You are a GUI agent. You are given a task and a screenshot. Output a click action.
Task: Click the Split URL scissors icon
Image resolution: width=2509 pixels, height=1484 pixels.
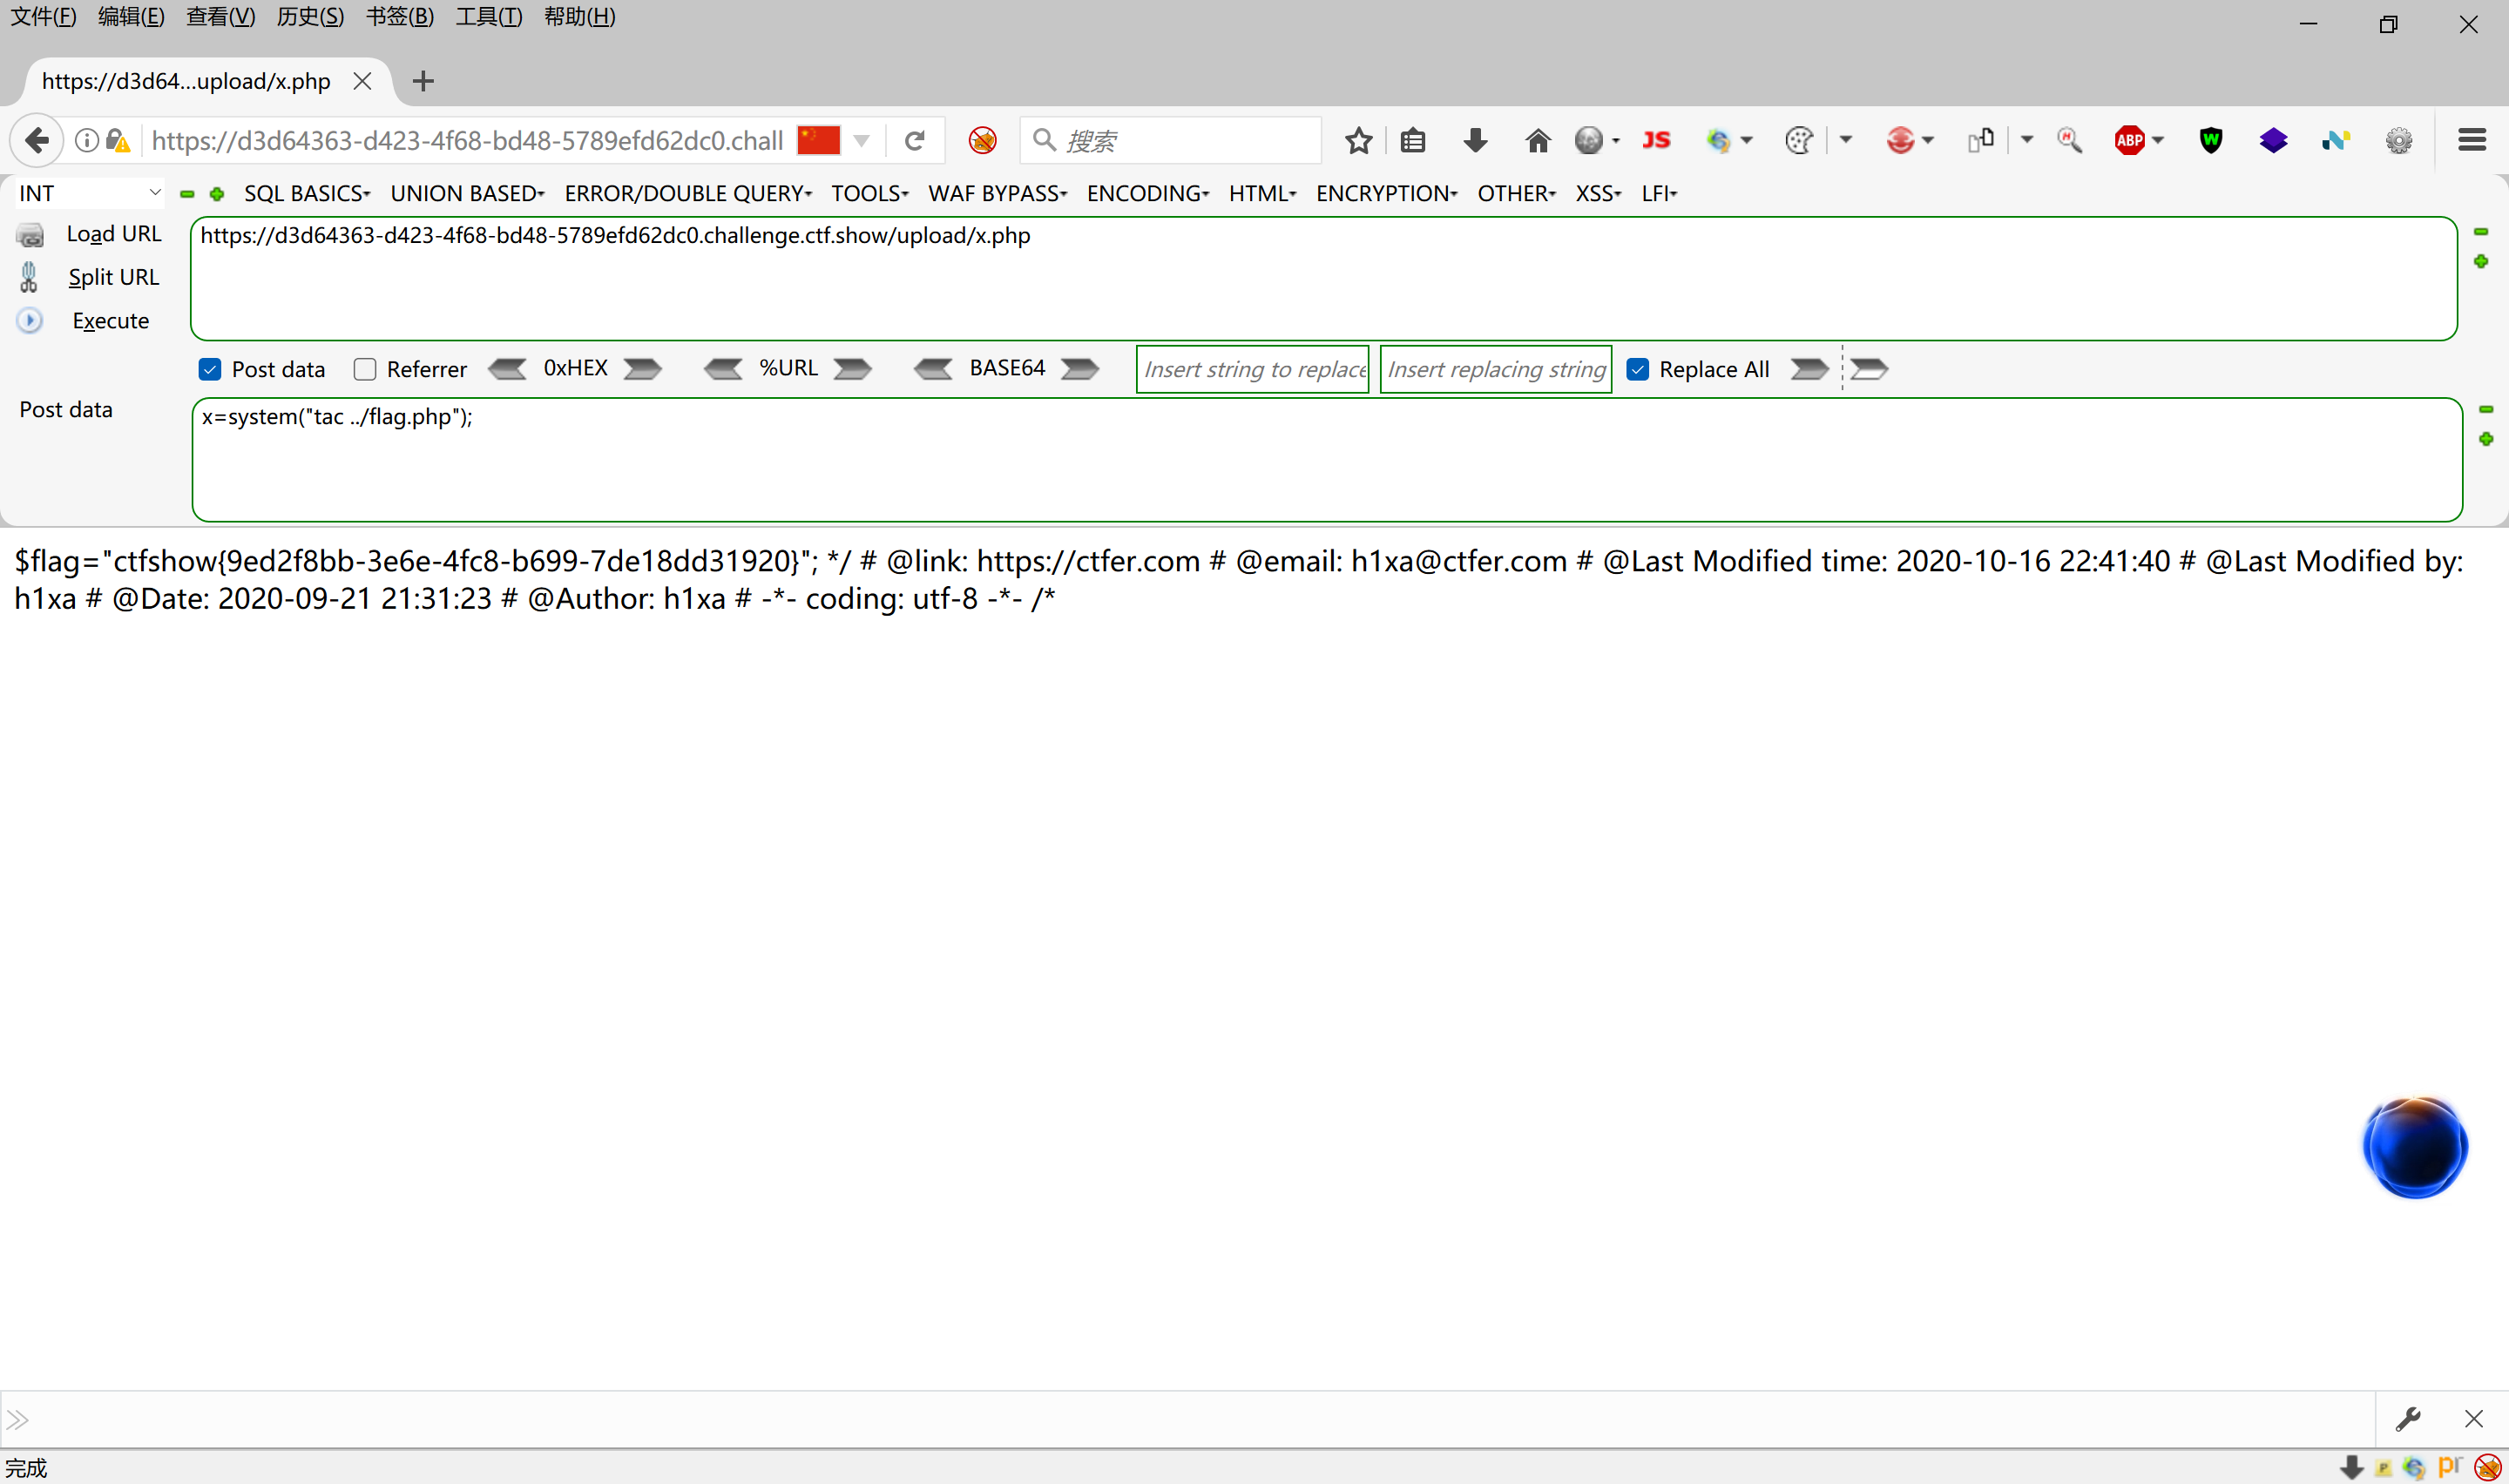tap(29, 277)
